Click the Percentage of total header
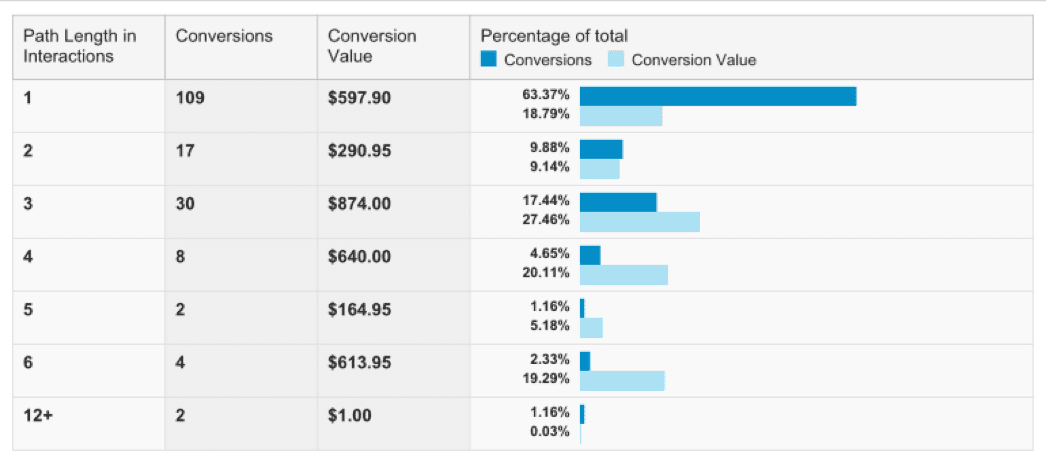This screenshot has height=463, width=1046. click(554, 36)
